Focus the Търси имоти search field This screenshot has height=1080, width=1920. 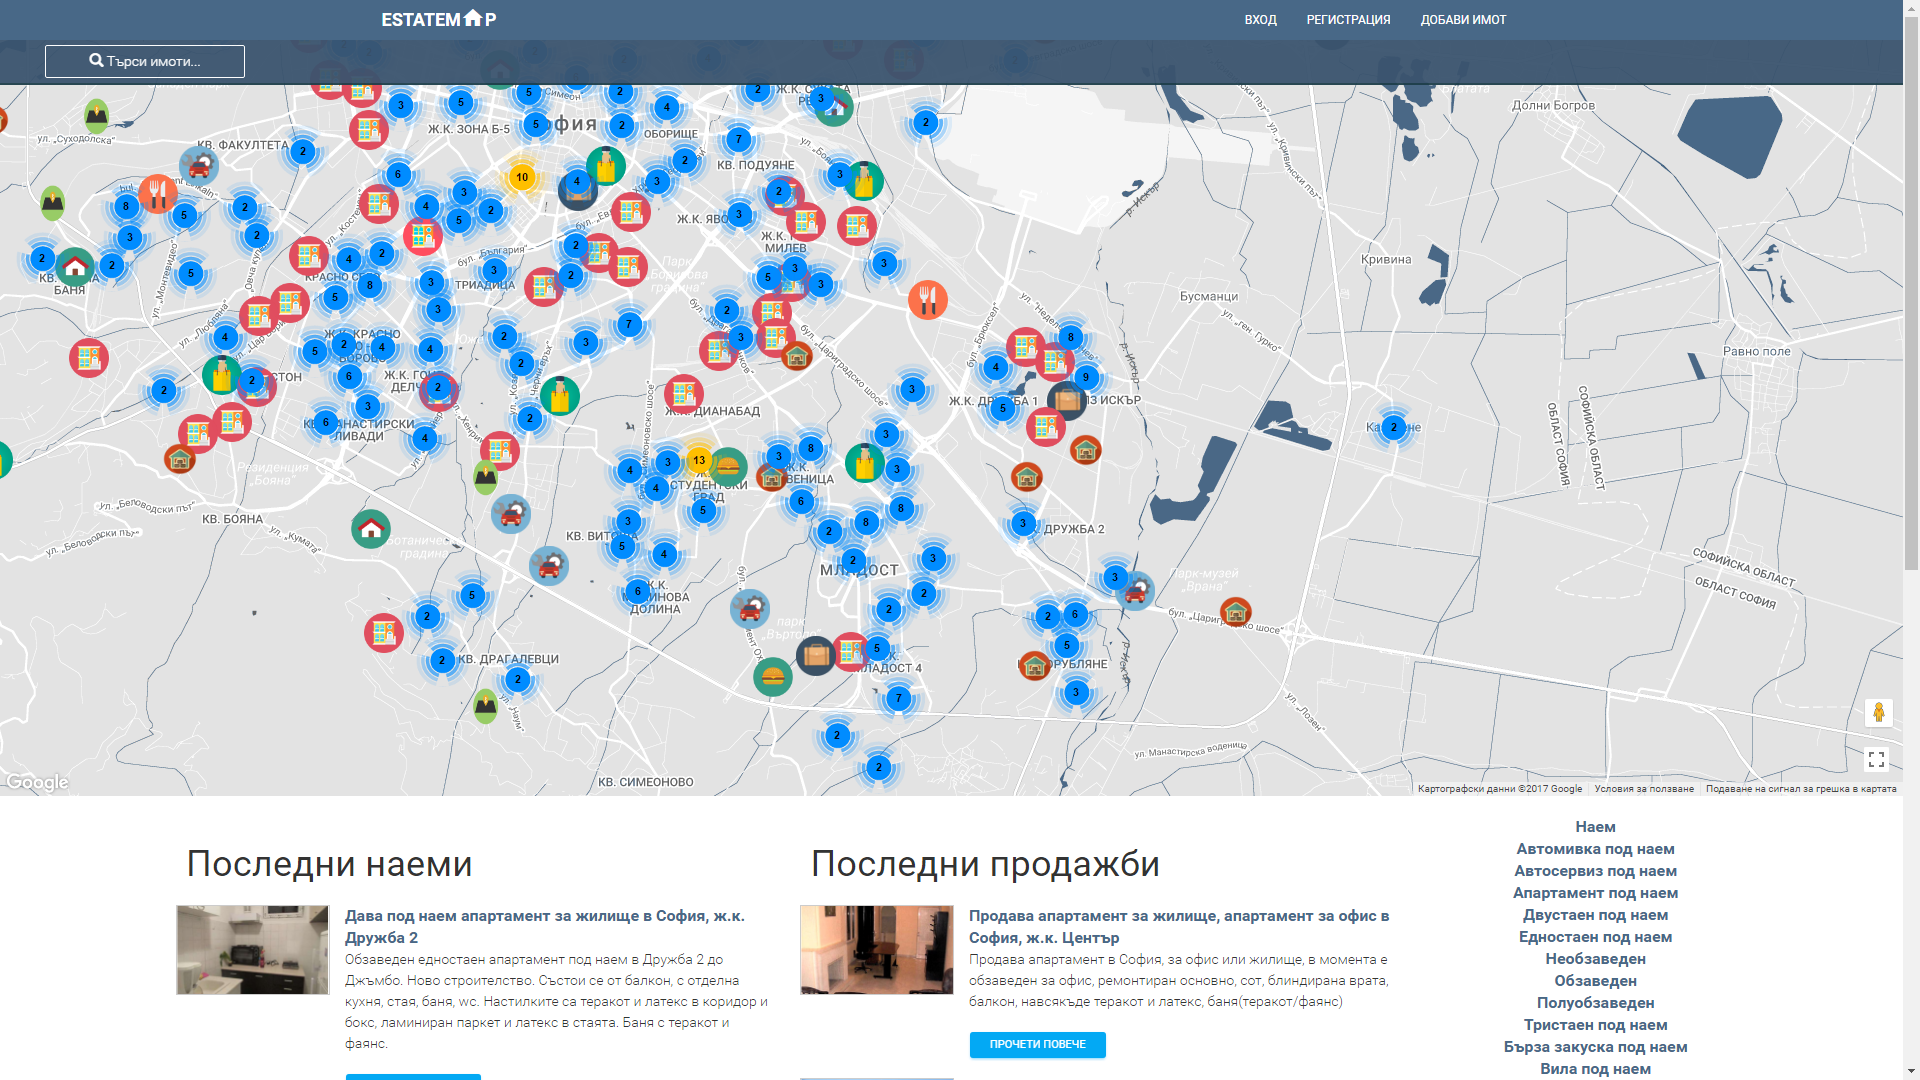[x=145, y=61]
